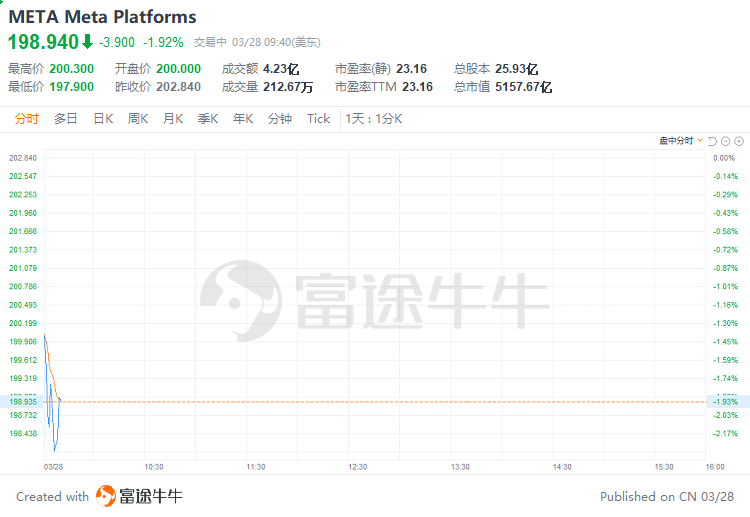Click the 最高价 value 200.300
750x517 pixels.
click(72, 69)
